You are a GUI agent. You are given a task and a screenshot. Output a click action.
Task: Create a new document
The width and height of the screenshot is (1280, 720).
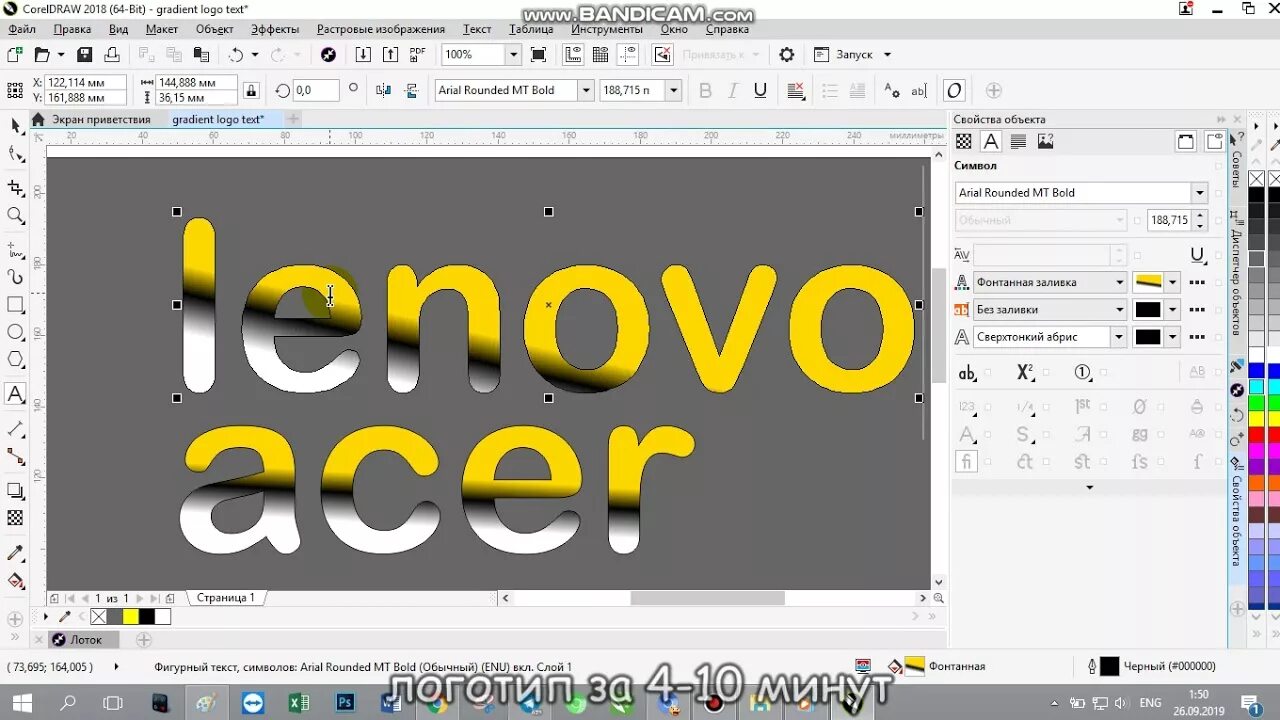click(15, 55)
